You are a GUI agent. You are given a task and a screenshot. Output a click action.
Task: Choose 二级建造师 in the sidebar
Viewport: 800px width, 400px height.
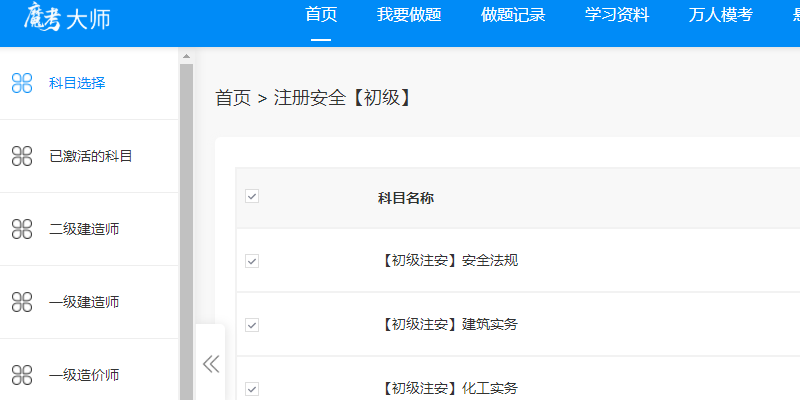(x=84, y=229)
